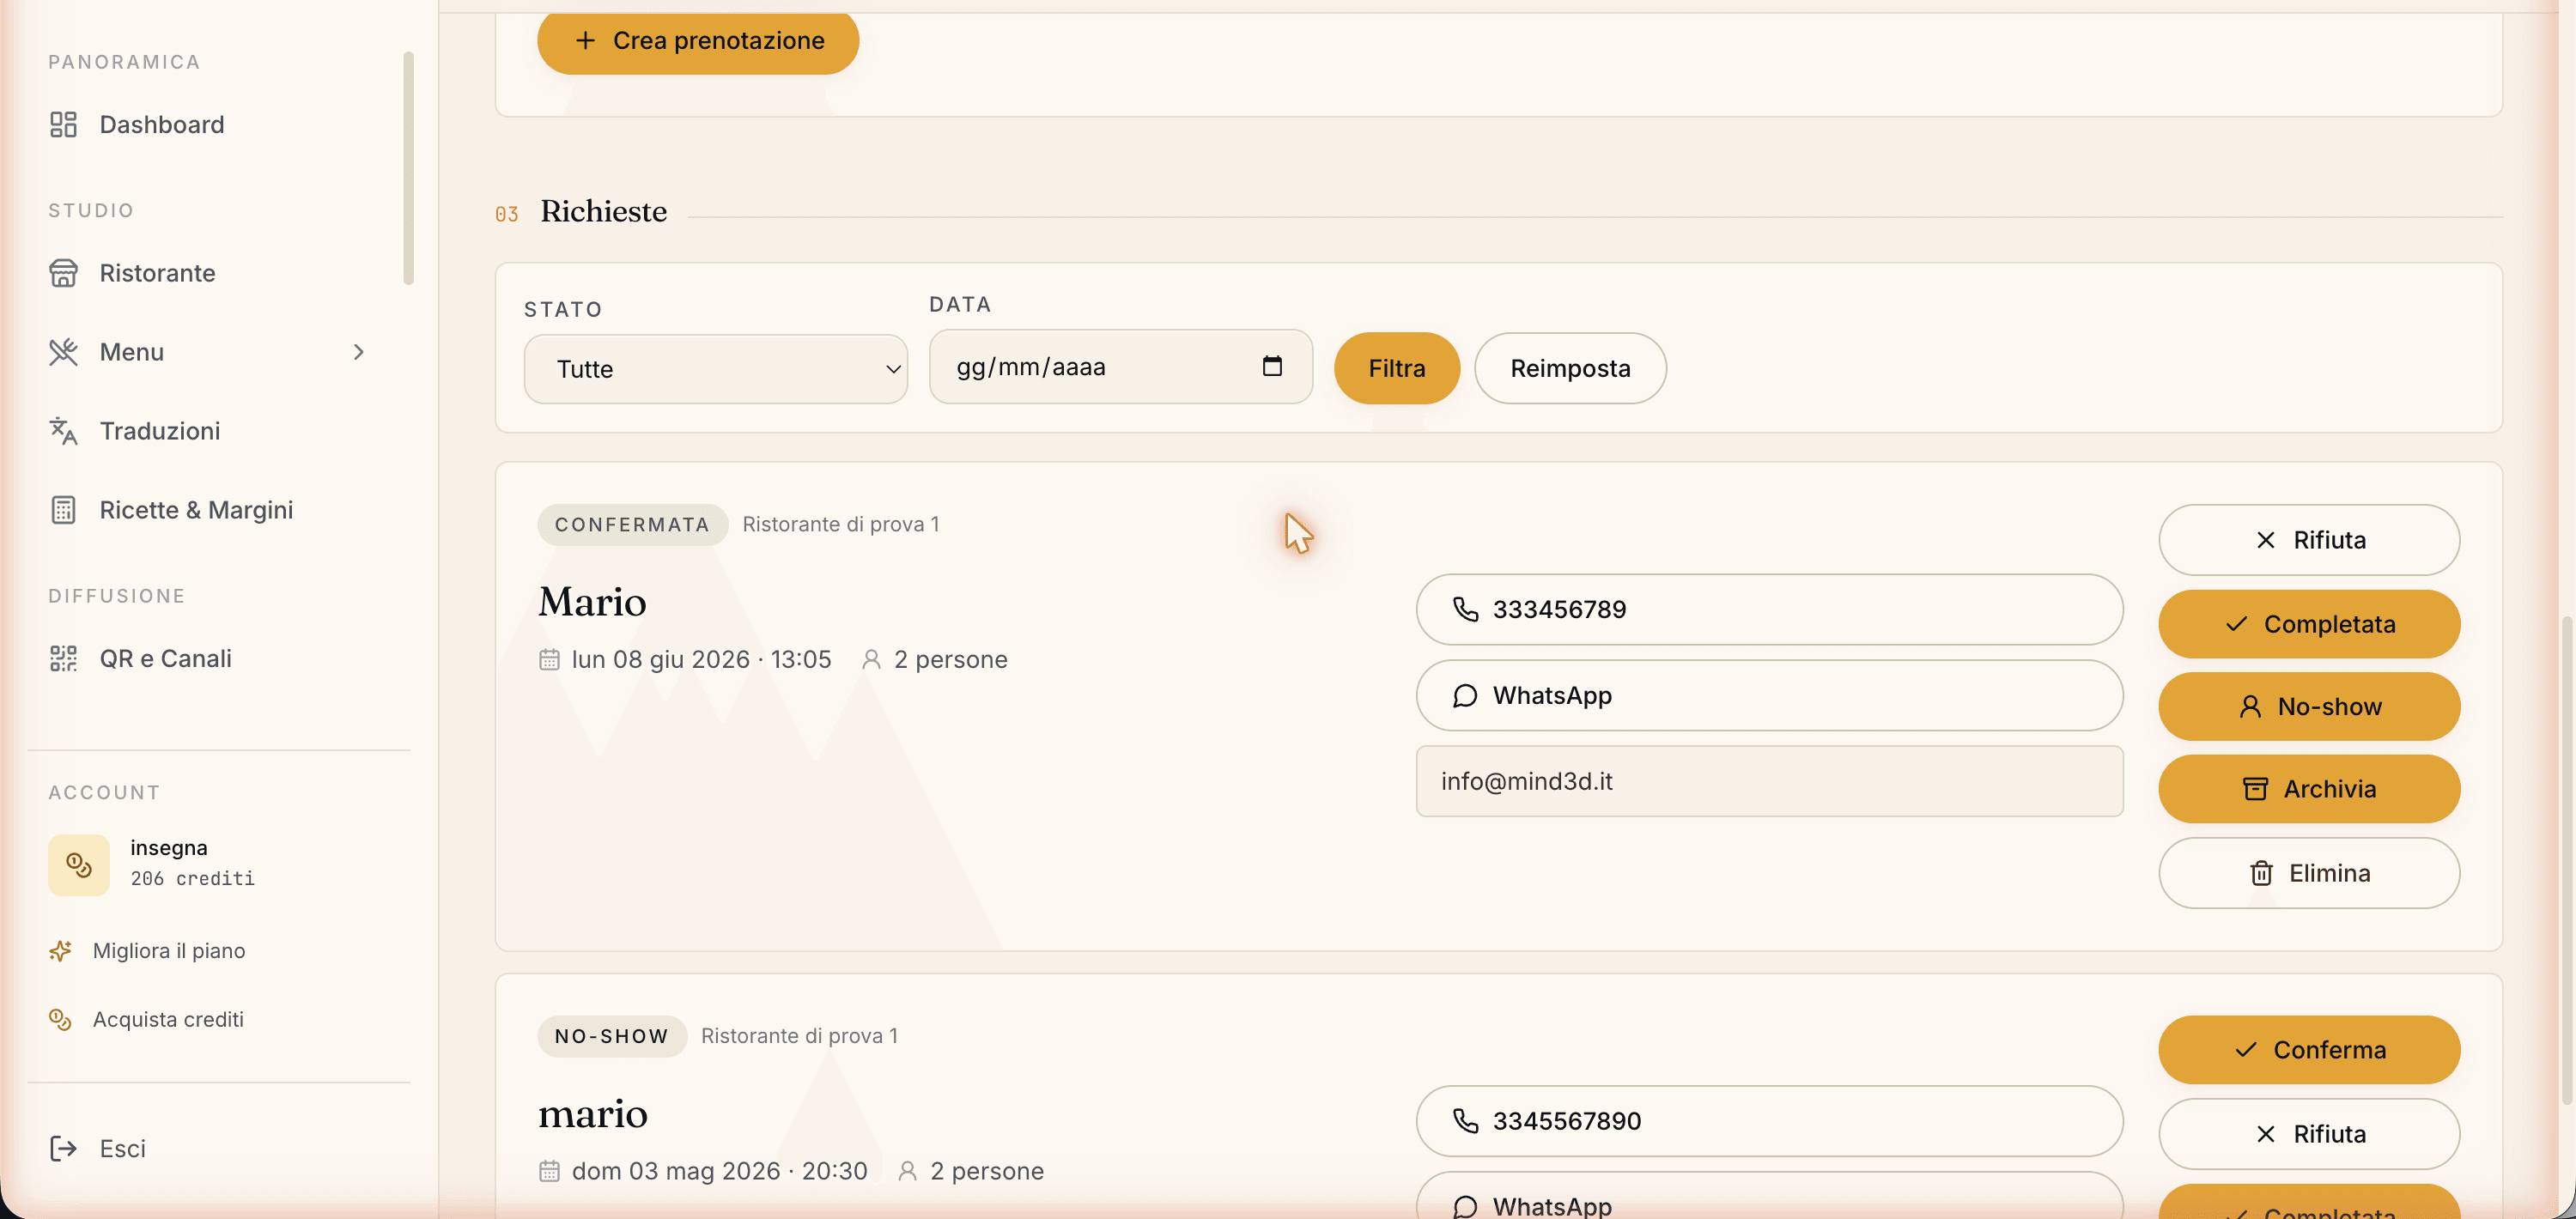Click archive box icon in Archivia button

click(x=2255, y=789)
